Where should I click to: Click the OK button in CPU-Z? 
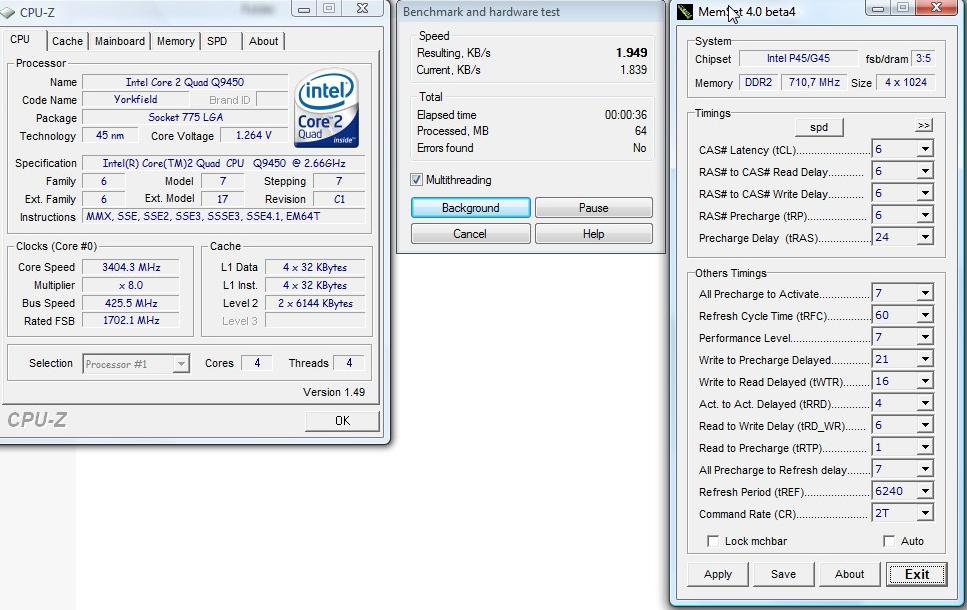[x=342, y=421]
